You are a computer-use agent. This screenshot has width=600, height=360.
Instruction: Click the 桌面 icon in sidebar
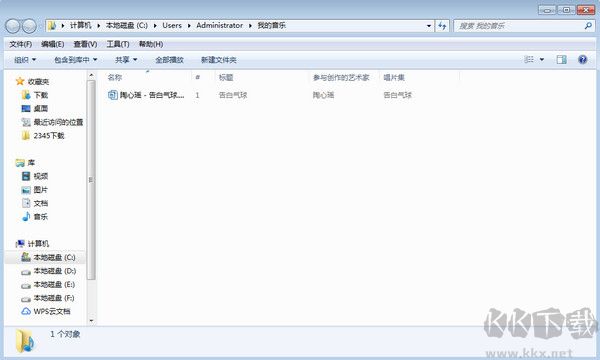(x=26, y=108)
